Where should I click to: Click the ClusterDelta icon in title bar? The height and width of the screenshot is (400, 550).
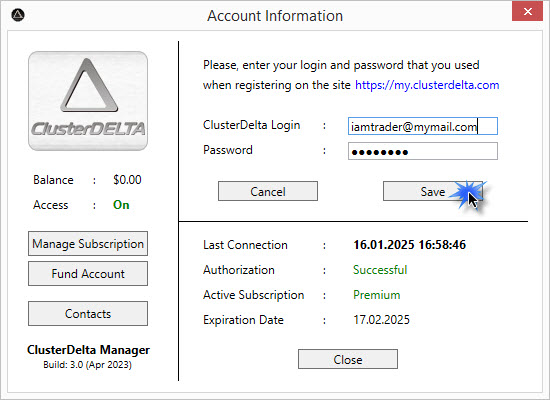point(18,15)
